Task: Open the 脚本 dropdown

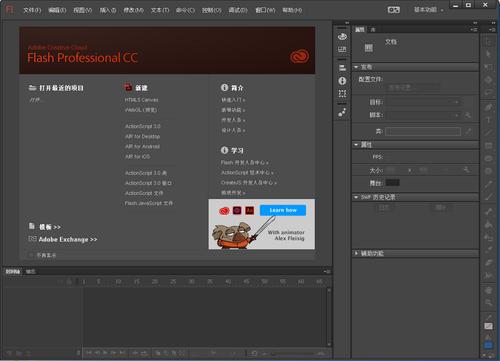Action: tap(424, 115)
